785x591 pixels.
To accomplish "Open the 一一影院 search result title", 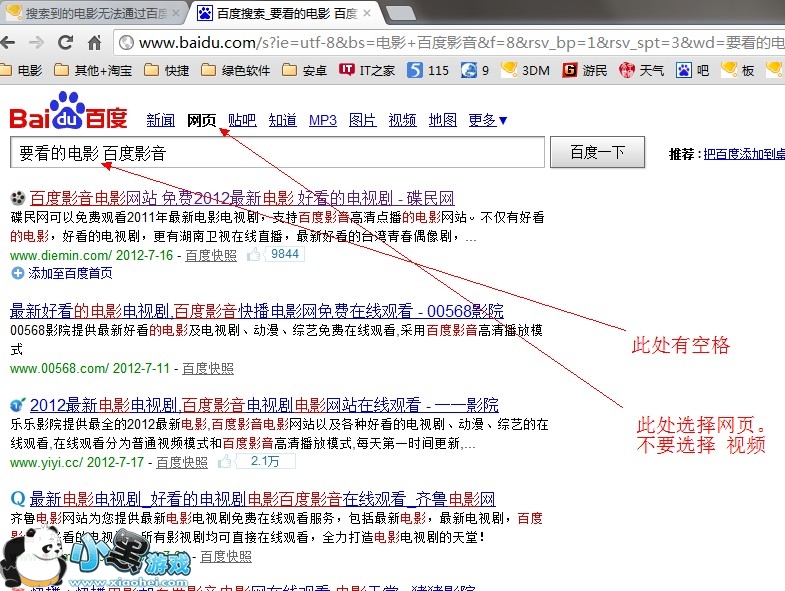I will coord(264,405).
